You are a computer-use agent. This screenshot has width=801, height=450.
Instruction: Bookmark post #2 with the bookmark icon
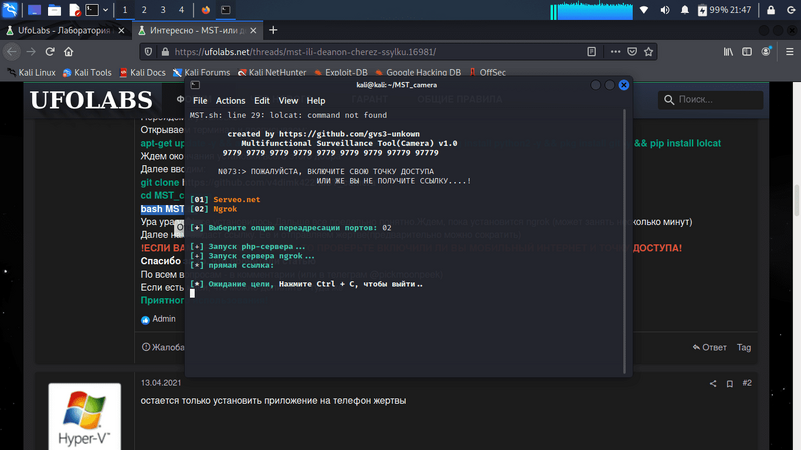pos(729,384)
